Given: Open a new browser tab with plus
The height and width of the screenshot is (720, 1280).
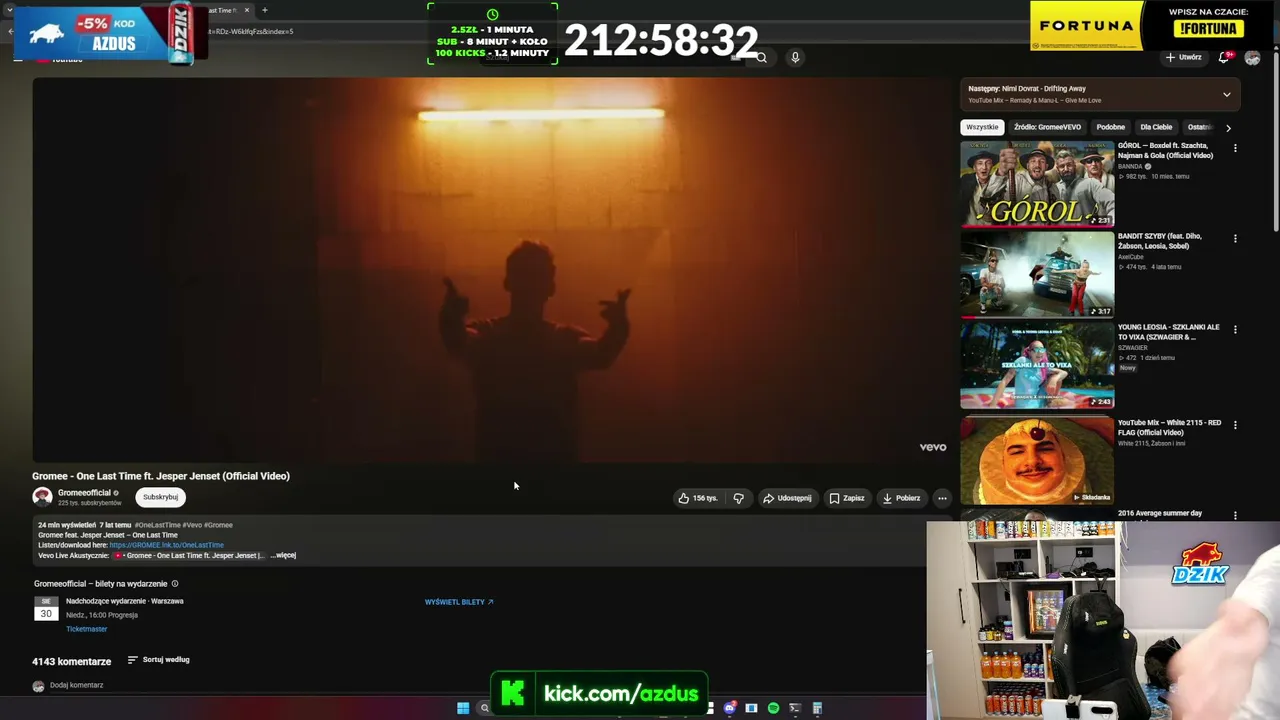Looking at the screenshot, I should click(264, 10).
